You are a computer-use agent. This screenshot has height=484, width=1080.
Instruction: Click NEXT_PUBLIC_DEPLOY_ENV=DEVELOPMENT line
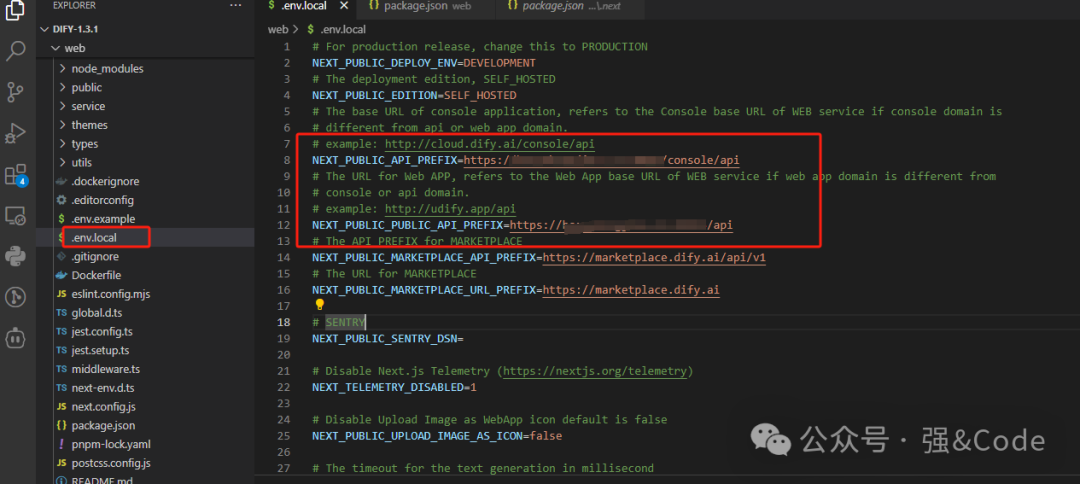coord(424,63)
